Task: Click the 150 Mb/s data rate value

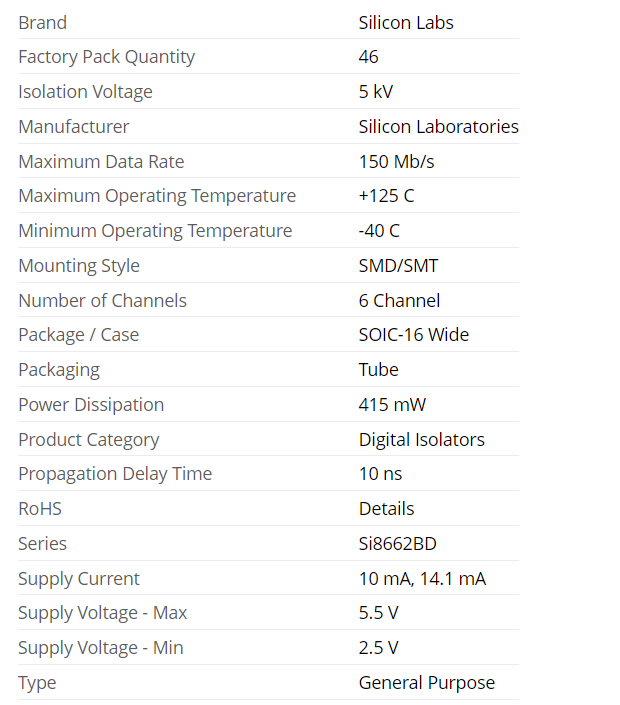Action: point(396,162)
